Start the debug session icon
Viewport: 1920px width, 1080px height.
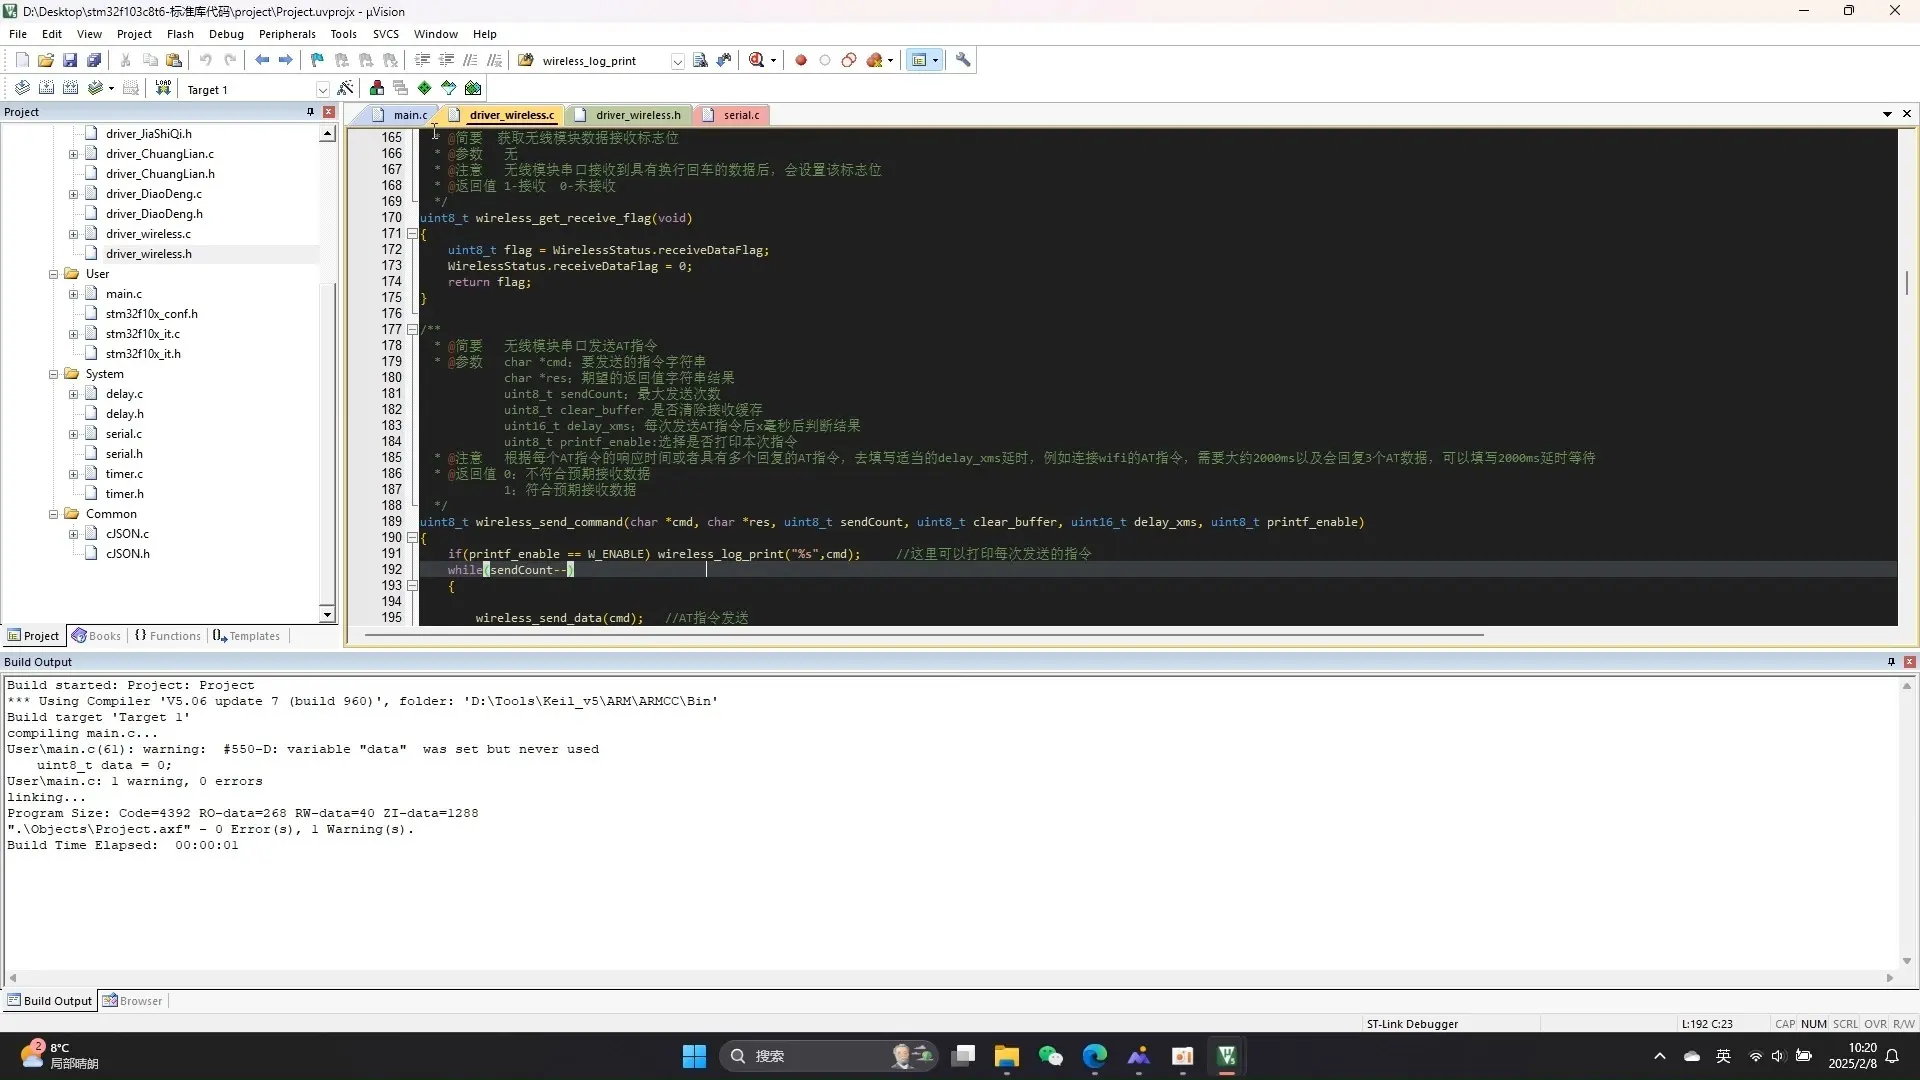(757, 60)
